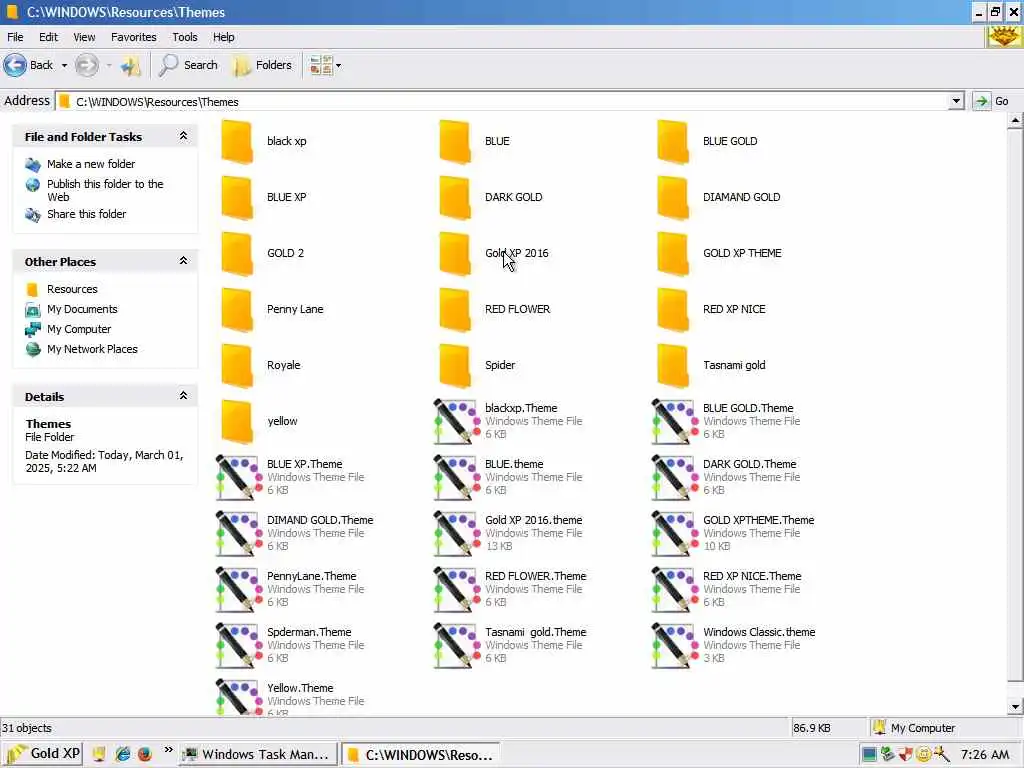
Task: Switch to Windows Task Manager taskbar button
Action: [257, 754]
